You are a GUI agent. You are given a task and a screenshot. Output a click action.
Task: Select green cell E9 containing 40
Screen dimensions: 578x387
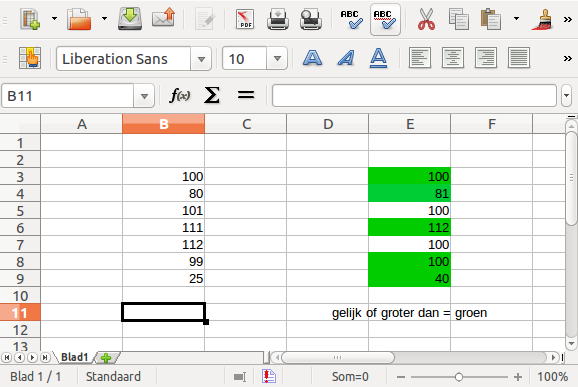coord(409,278)
